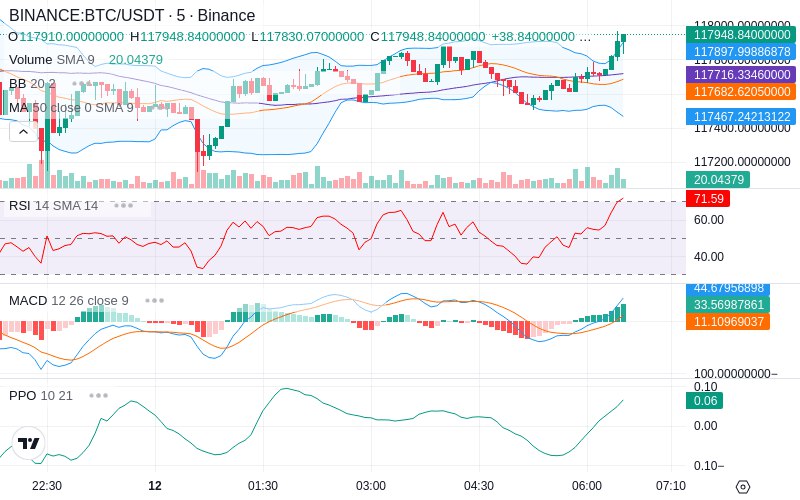Select the MACD 12 26 close 9 legend
The height and width of the screenshot is (500, 800).
[x=69, y=301]
